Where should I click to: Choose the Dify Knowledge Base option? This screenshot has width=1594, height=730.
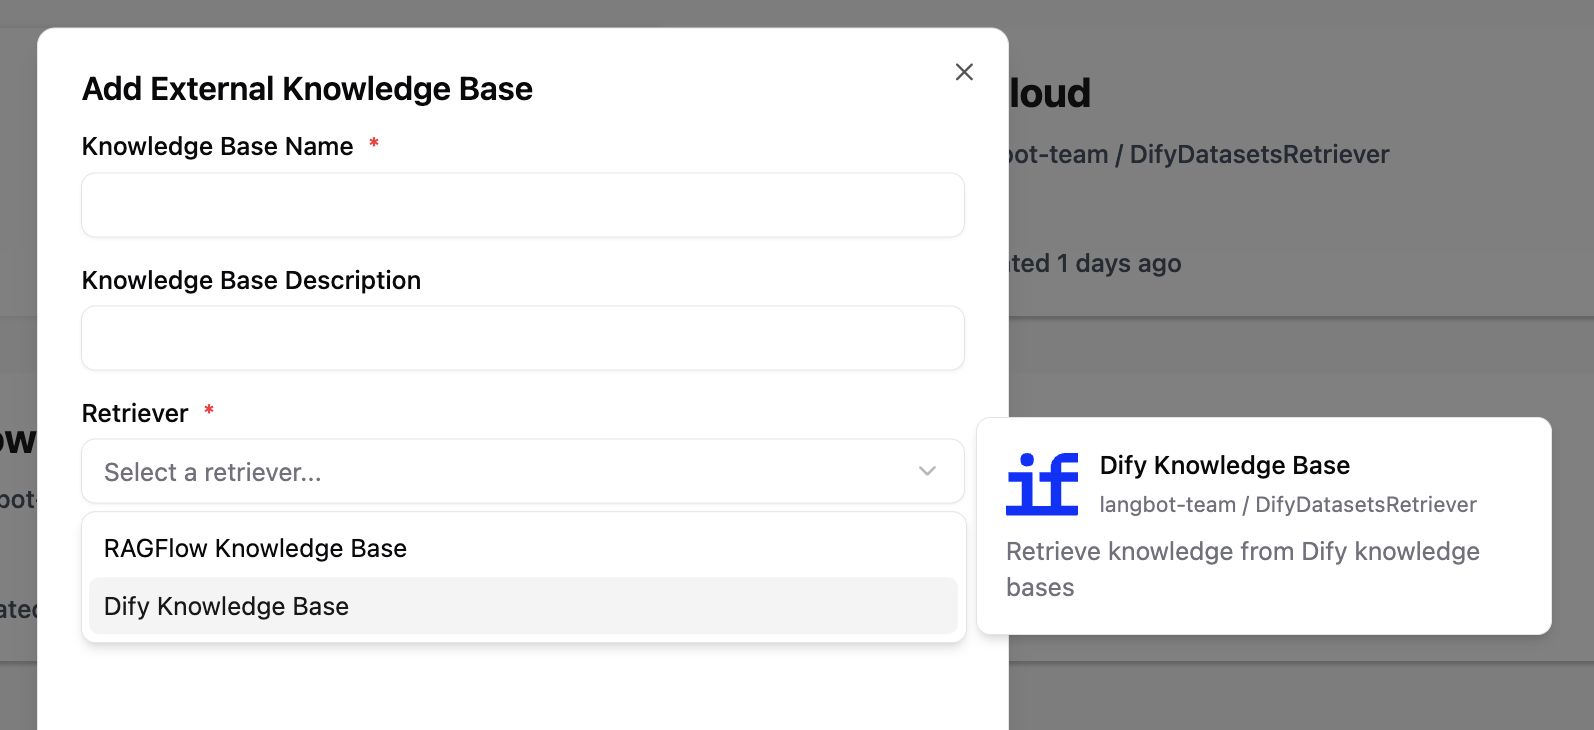(x=226, y=606)
